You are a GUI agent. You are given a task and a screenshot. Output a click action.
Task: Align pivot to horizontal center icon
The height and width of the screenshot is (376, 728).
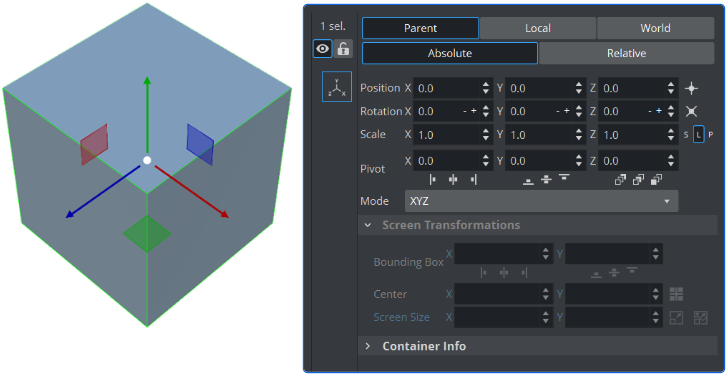pos(453,180)
